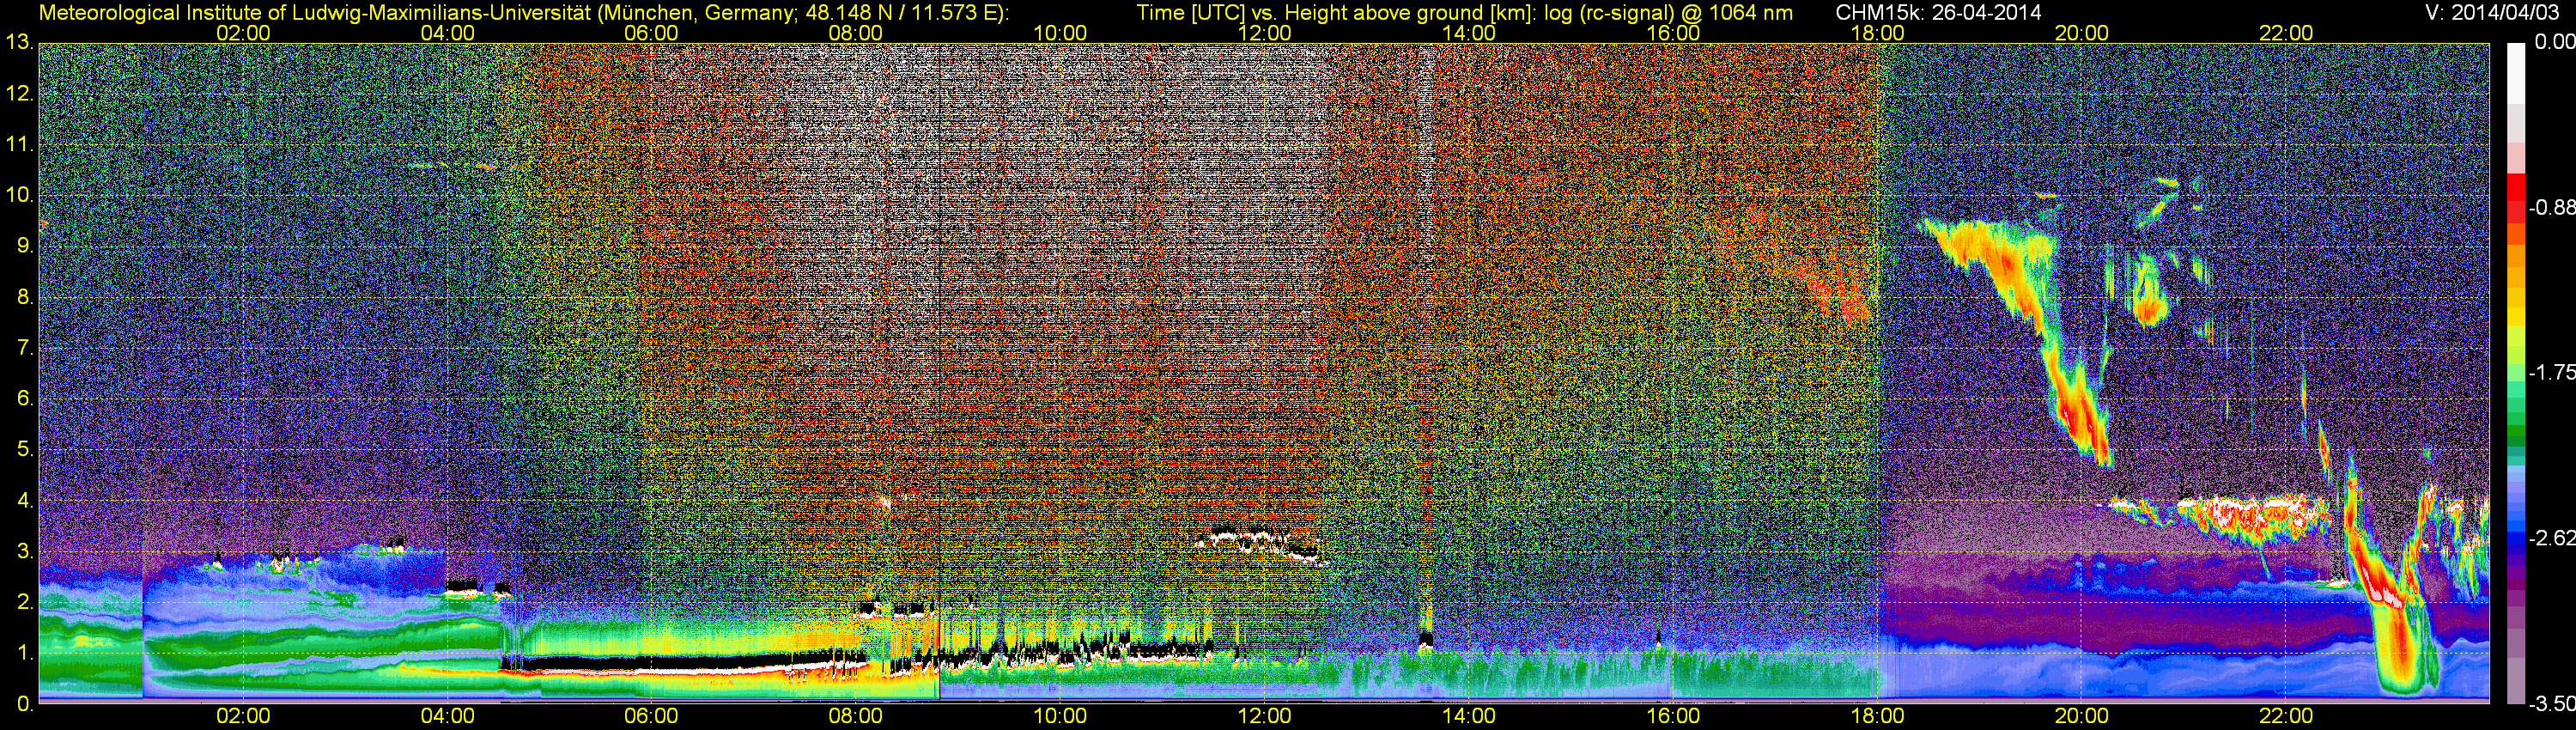Click the 02:00 label on the bottom time axis
The width and height of the screenshot is (2576, 730).
[x=243, y=716]
